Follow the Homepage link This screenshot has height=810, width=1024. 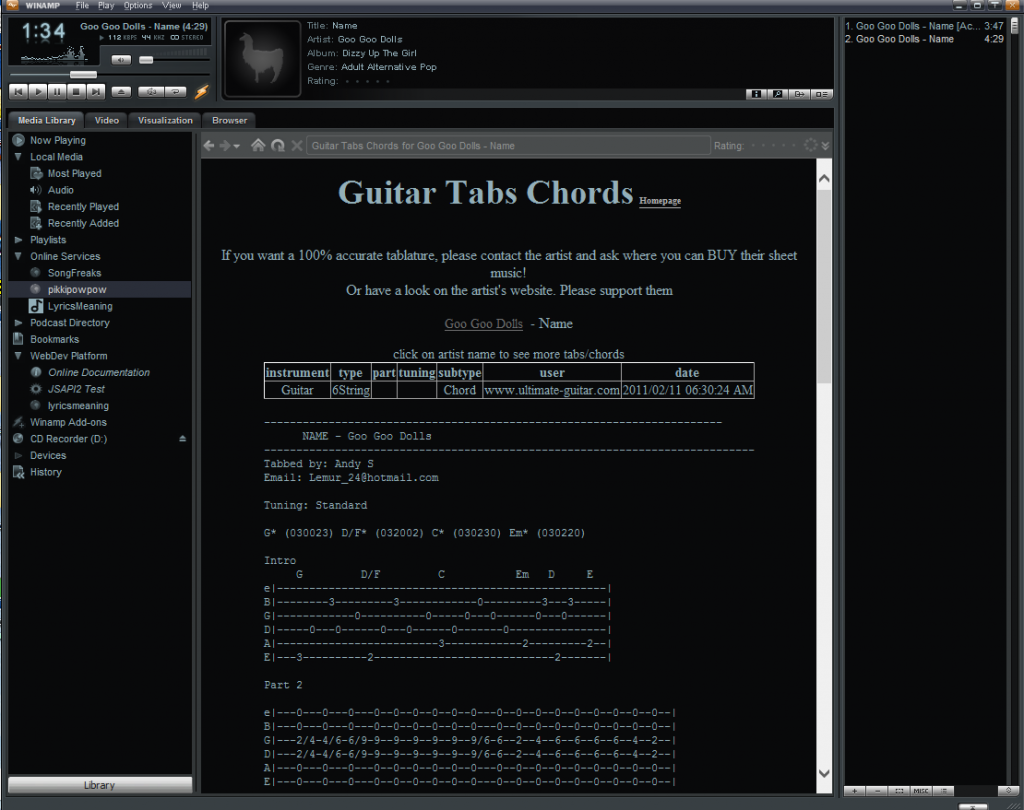point(660,201)
